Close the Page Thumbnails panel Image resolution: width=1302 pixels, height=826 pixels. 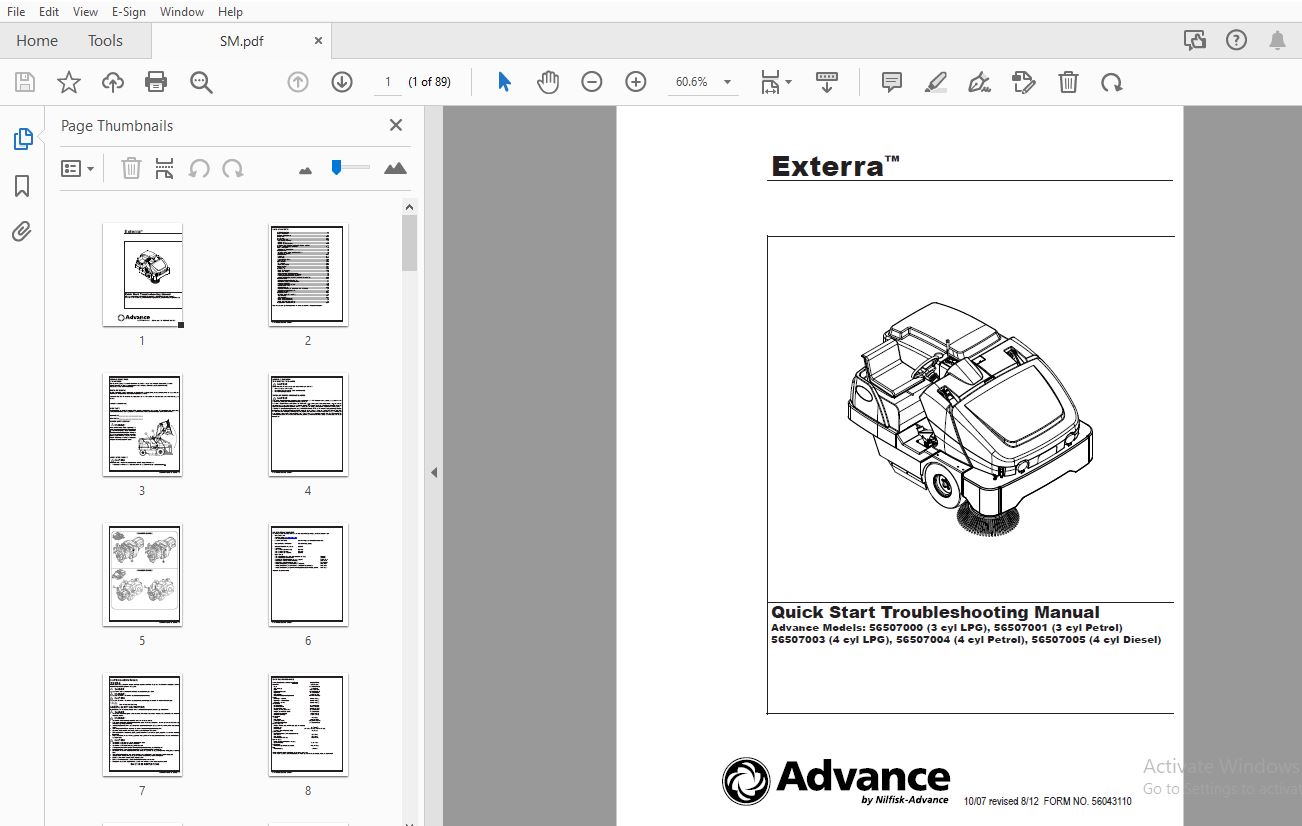396,125
